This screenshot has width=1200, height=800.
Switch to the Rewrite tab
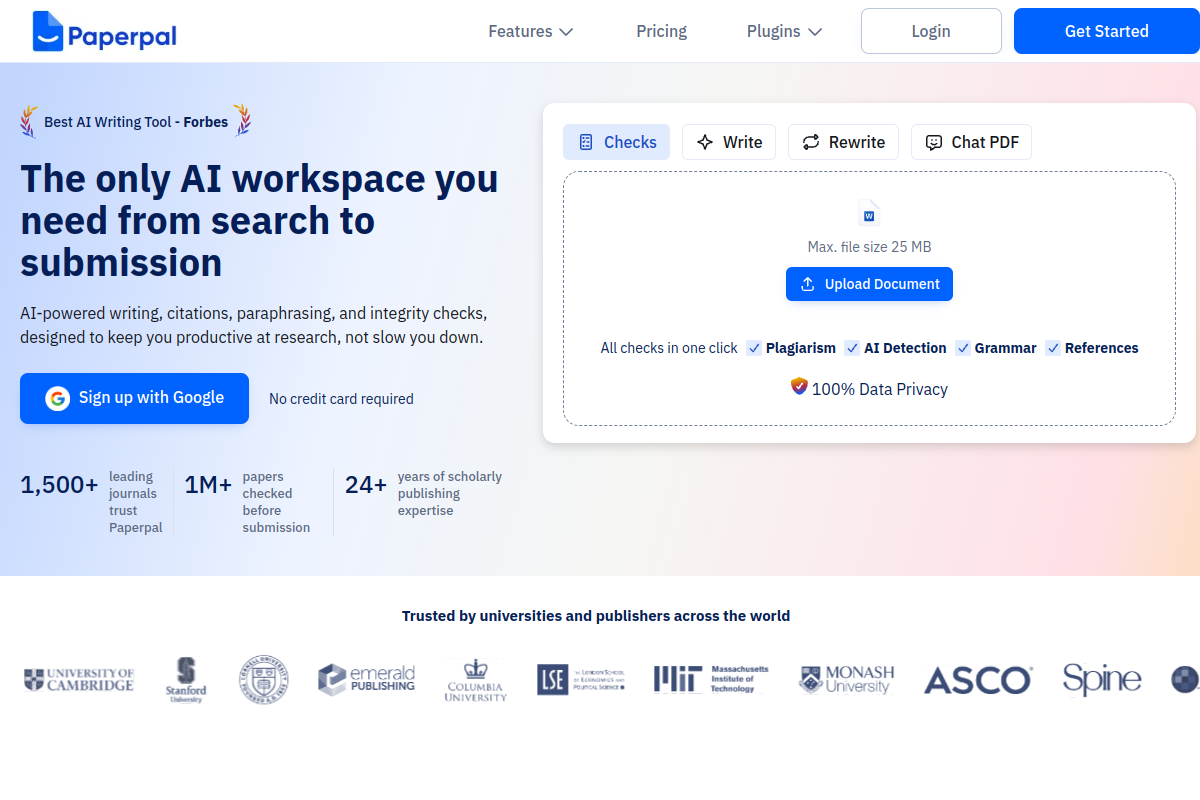tap(844, 142)
